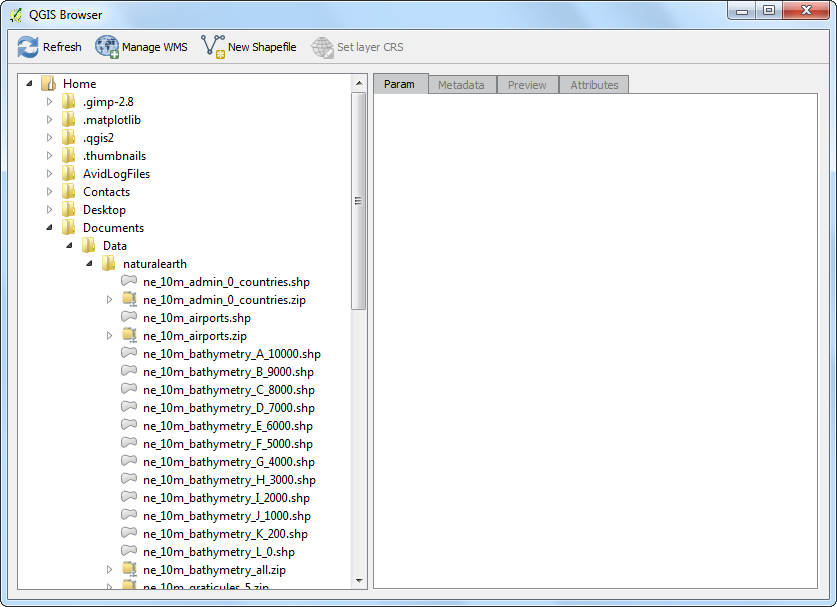The width and height of the screenshot is (837, 607).
Task: Switch to the Preview tab
Action: (527, 85)
